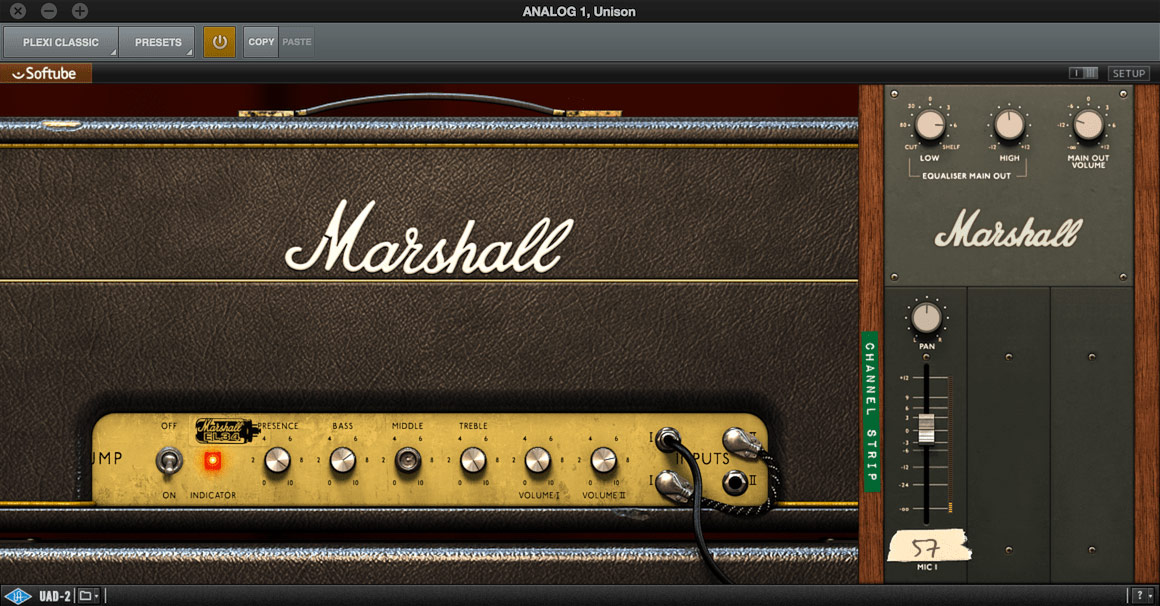
Task: Click the PAN knob
Action: click(x=926, y=317)
